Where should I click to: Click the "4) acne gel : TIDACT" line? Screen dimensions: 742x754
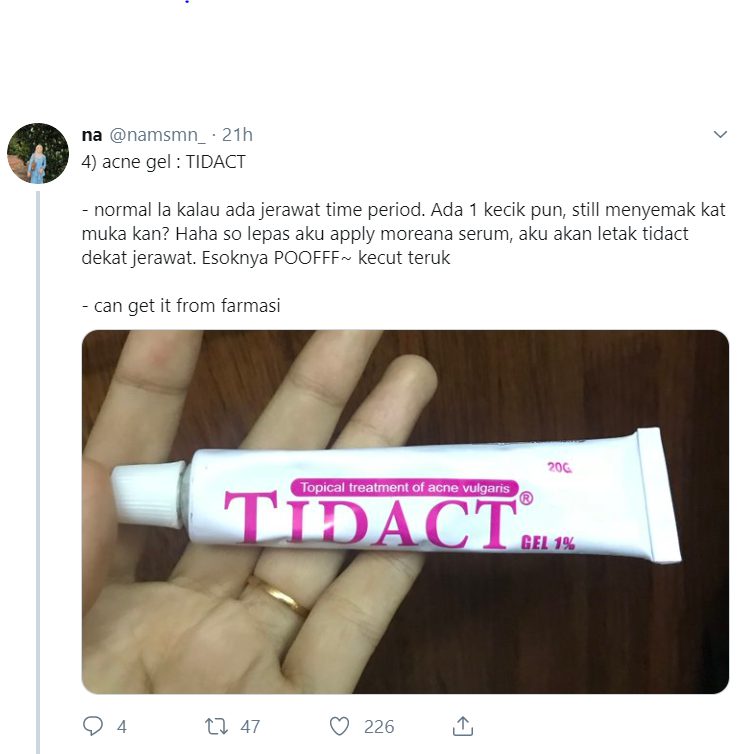click(164, 161)
